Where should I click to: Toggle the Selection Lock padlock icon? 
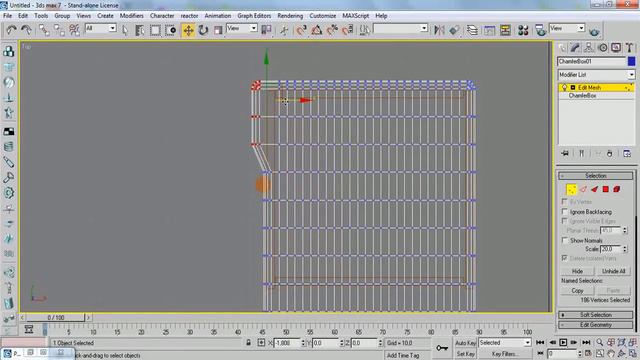(x=248, y=342)
